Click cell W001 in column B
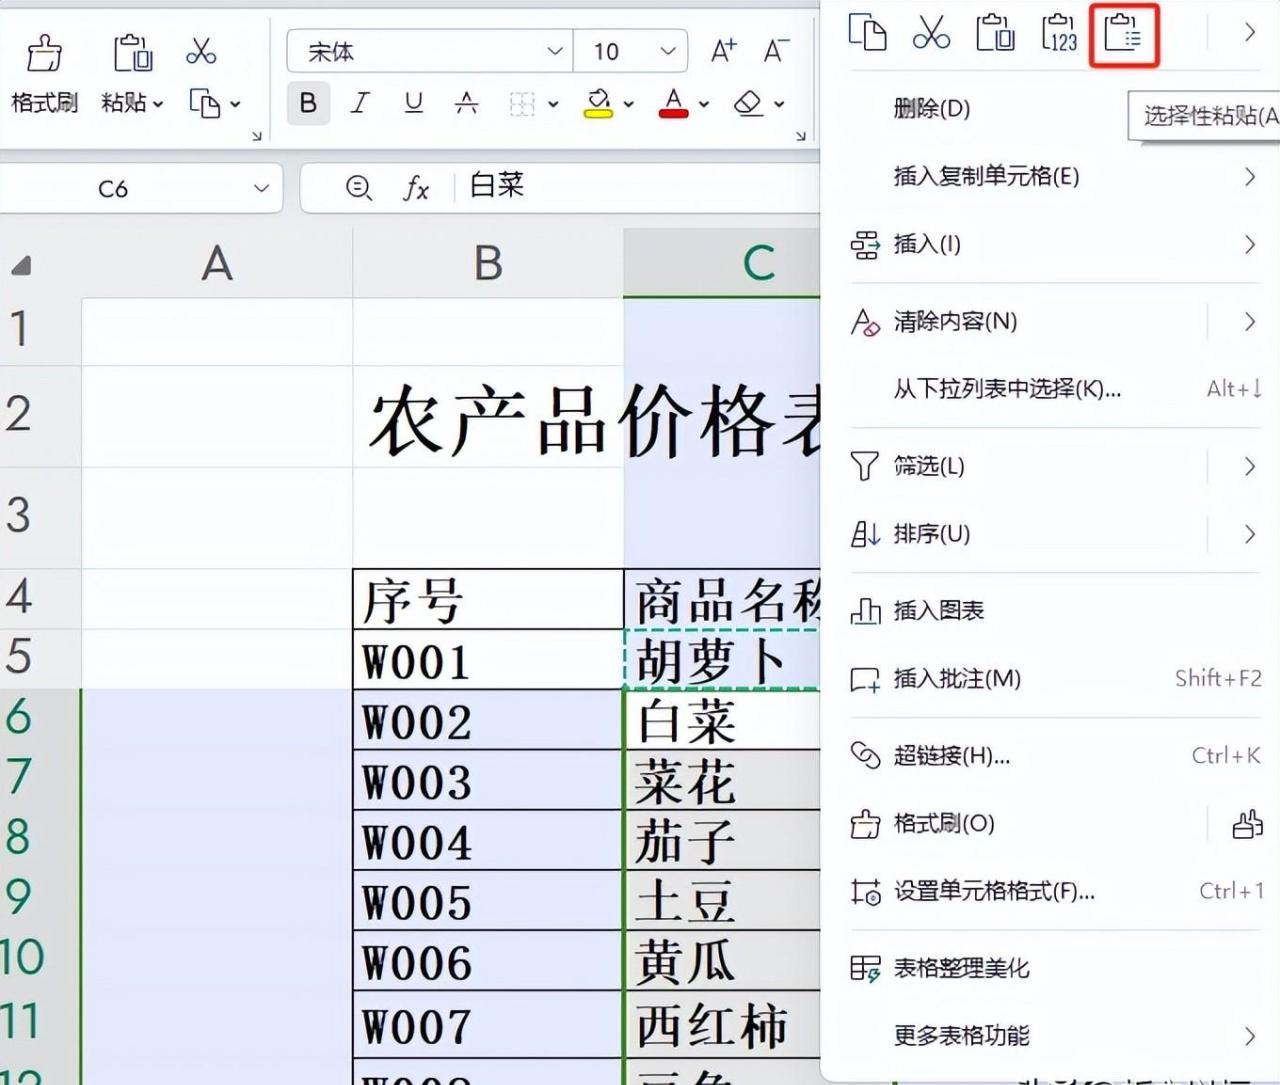The width and height of the screenshot is (1280, 1085). 488,660
